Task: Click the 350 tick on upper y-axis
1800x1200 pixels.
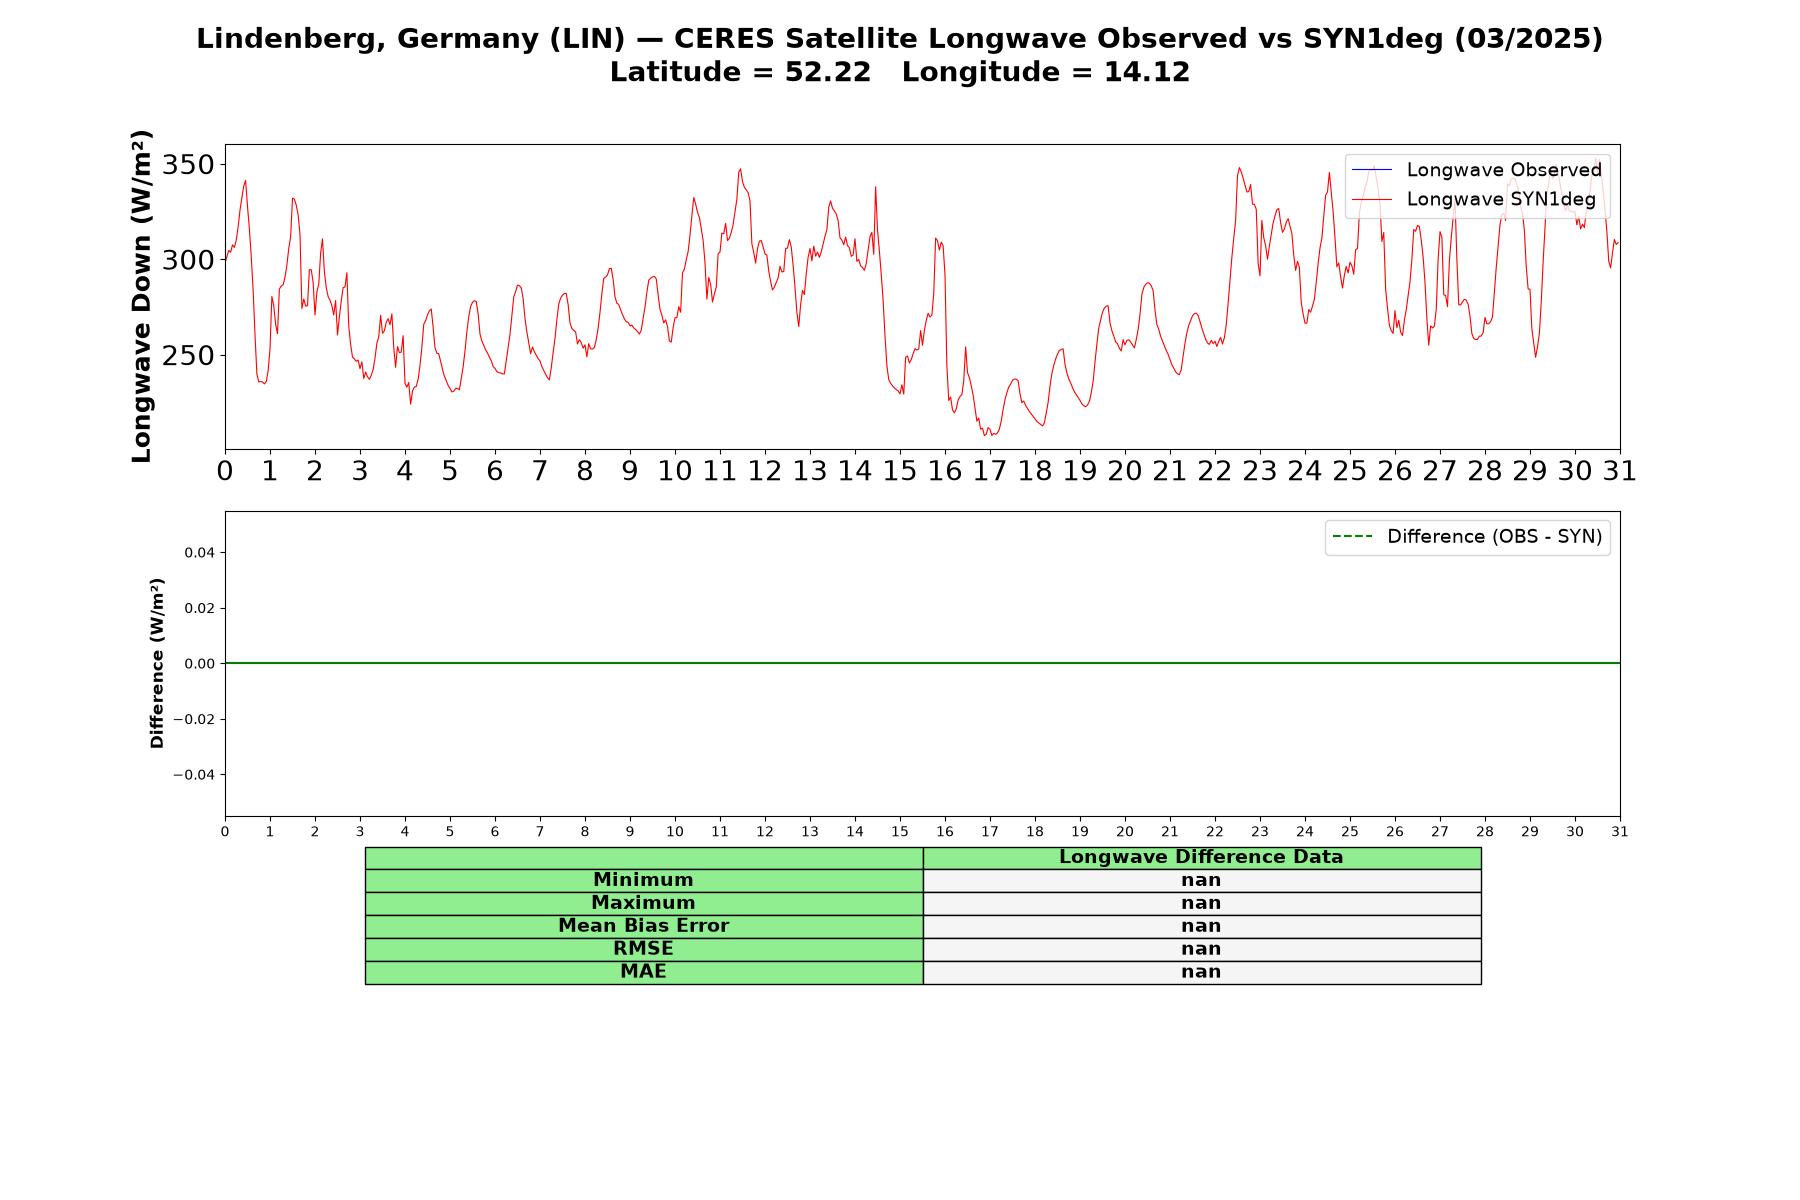Action: pos(188,164)
